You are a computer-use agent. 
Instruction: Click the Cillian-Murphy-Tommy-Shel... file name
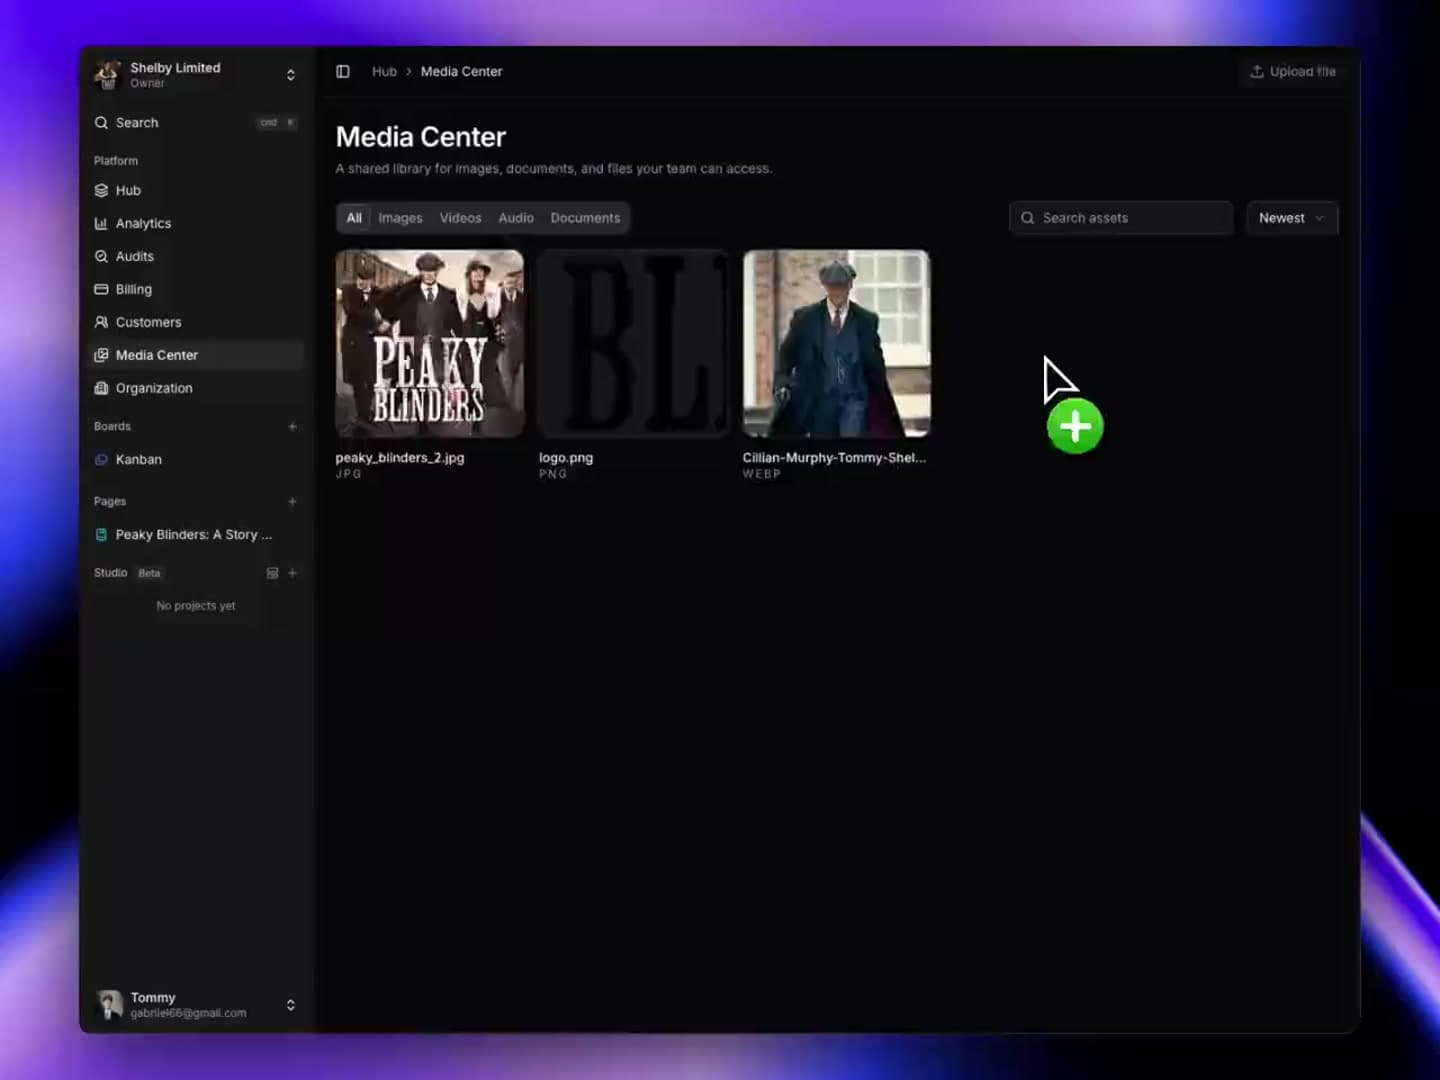pos(834,458)
